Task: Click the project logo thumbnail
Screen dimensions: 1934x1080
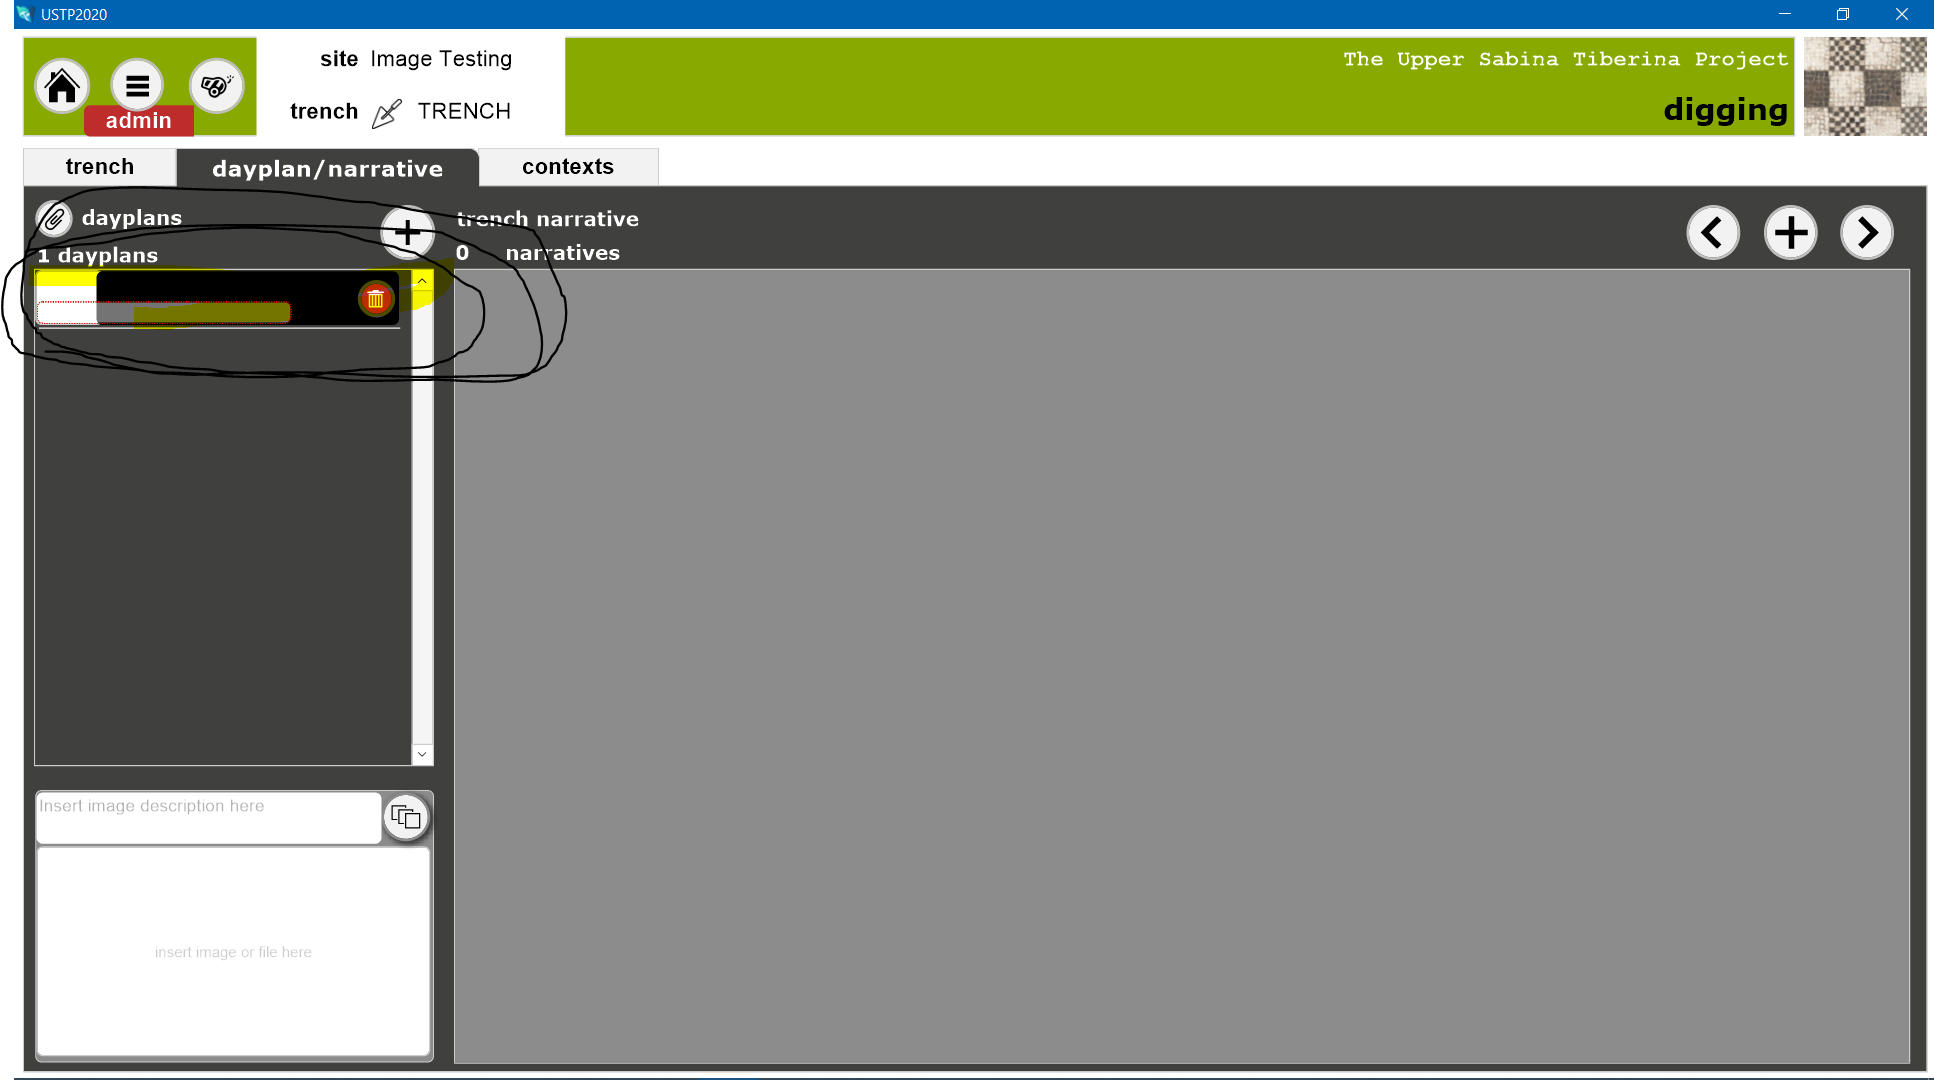Action: 1865,87
